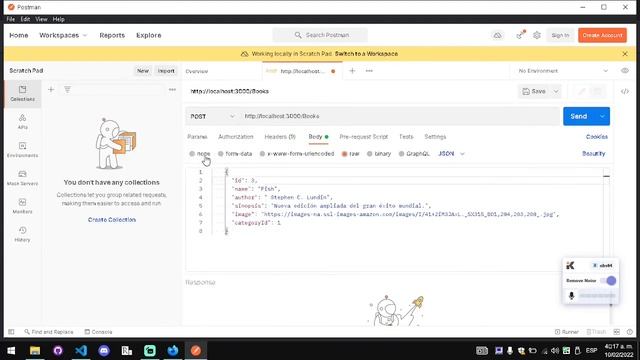Select the binary body type radio
640x360 pixels.
point(369,154)
